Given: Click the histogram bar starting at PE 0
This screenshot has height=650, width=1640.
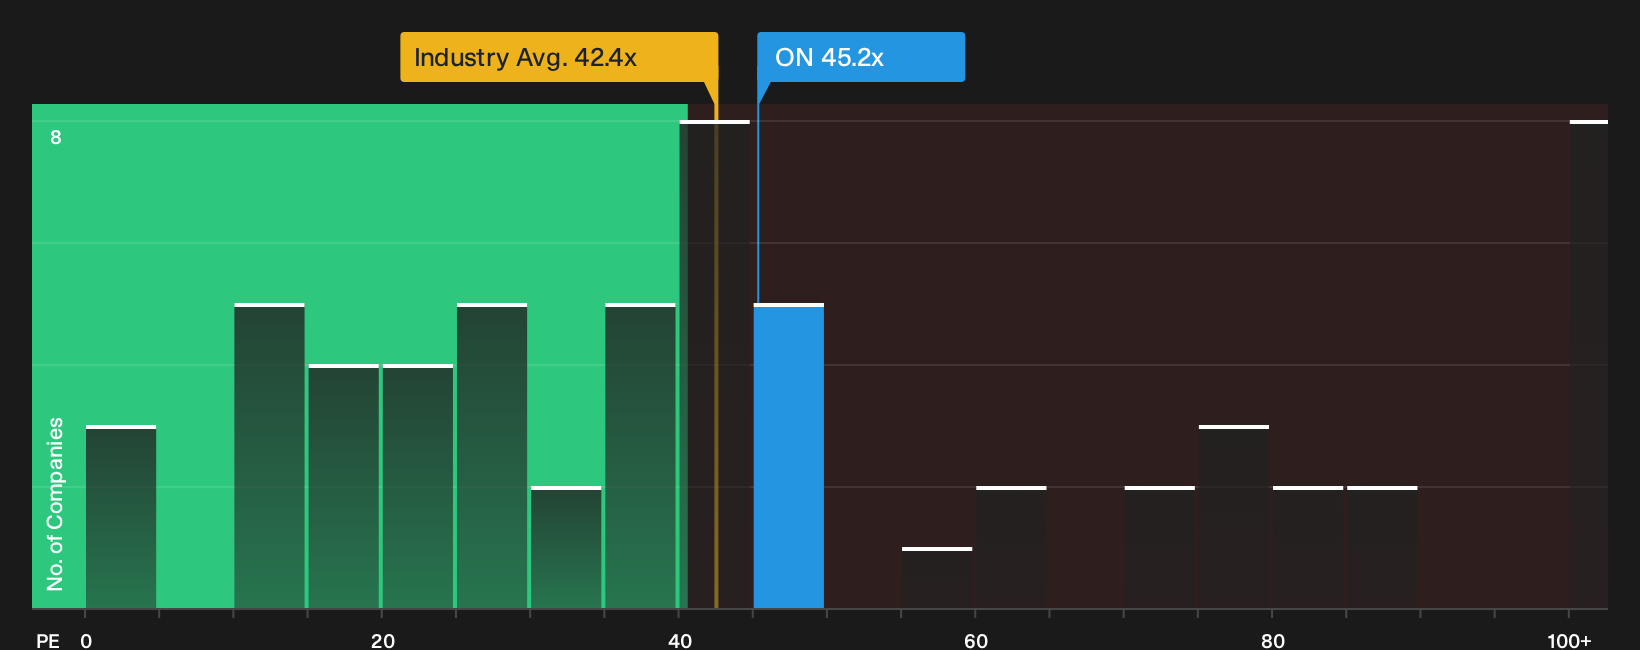Looking at the screenshot, I should (121, 517).
